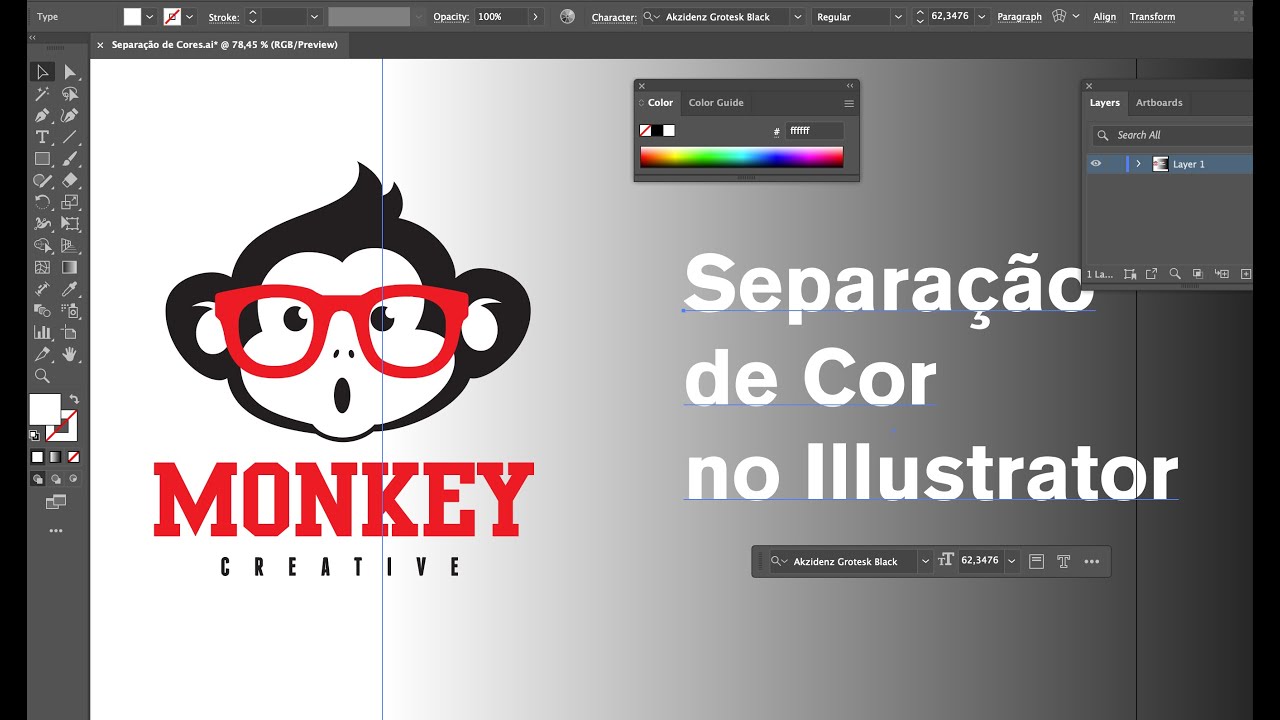Select the Shape Builder tool
Screen dimensions: 1280x720
pyautogui.click(x=42, y=246)
